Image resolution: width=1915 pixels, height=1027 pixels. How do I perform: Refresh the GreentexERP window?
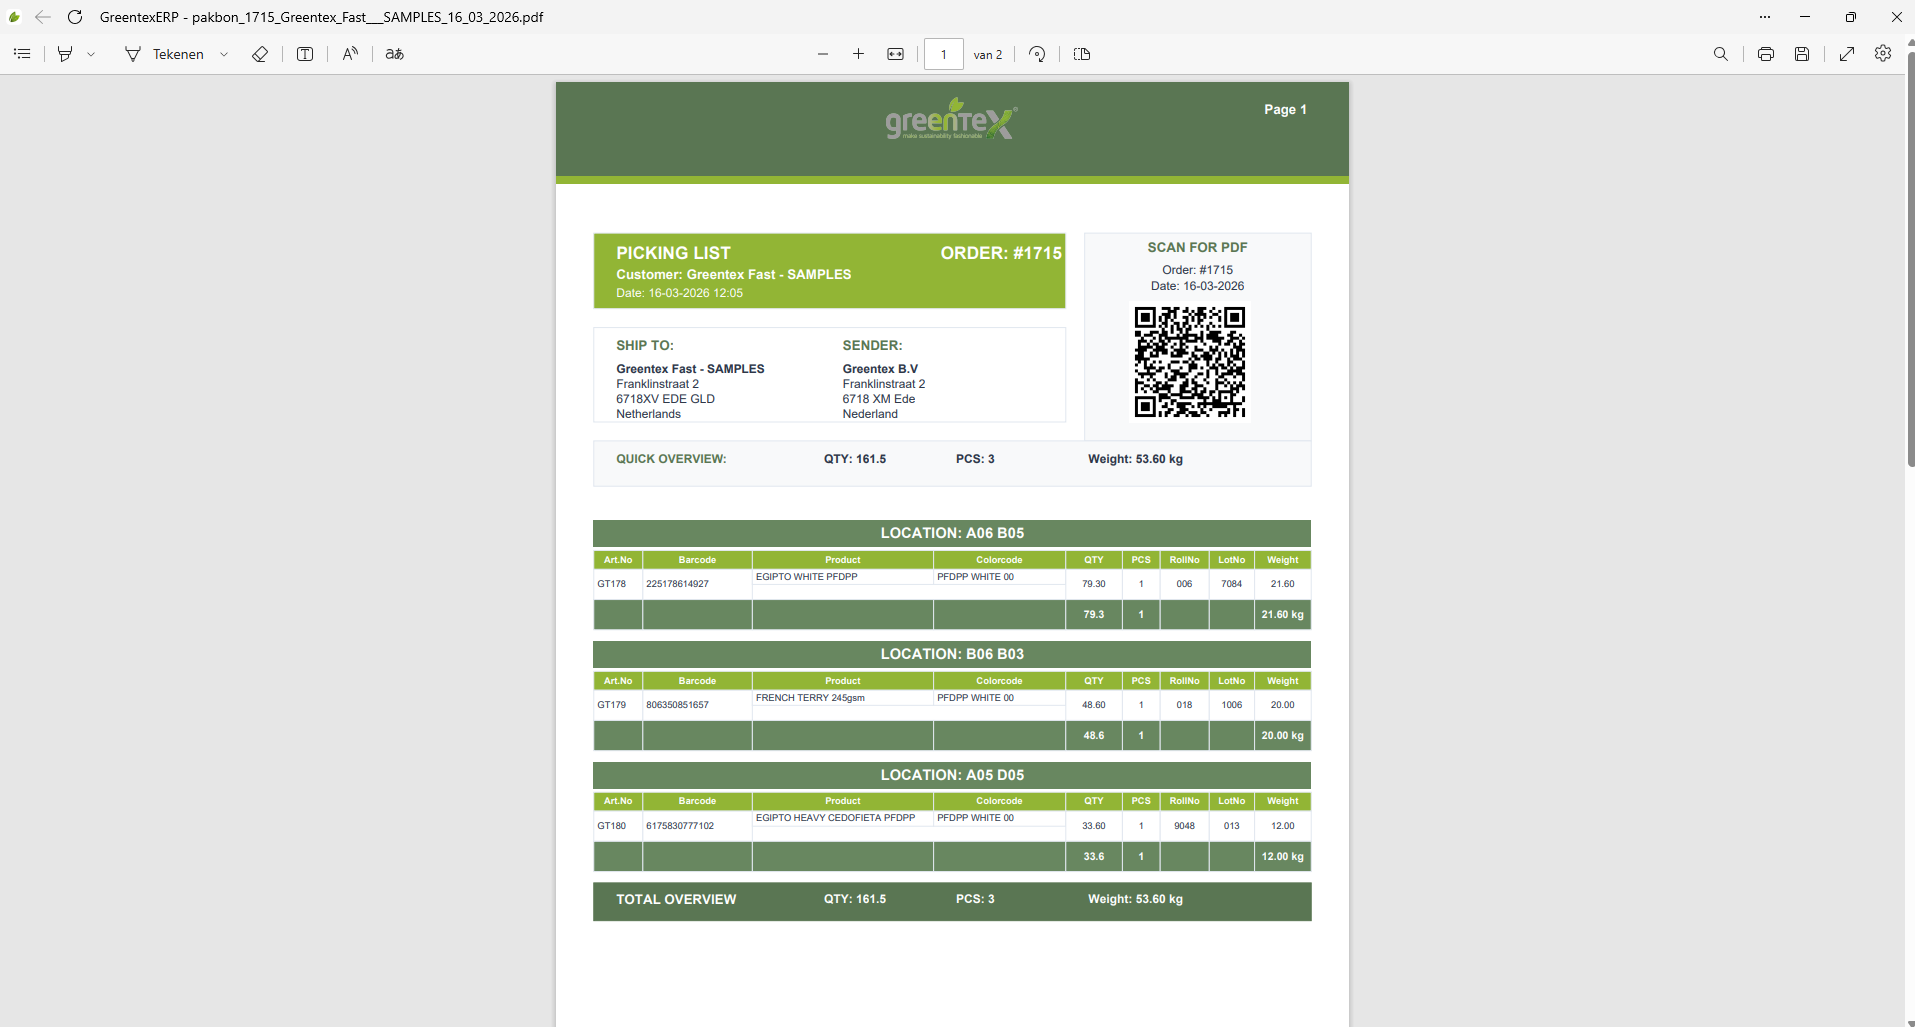point(75,17)
